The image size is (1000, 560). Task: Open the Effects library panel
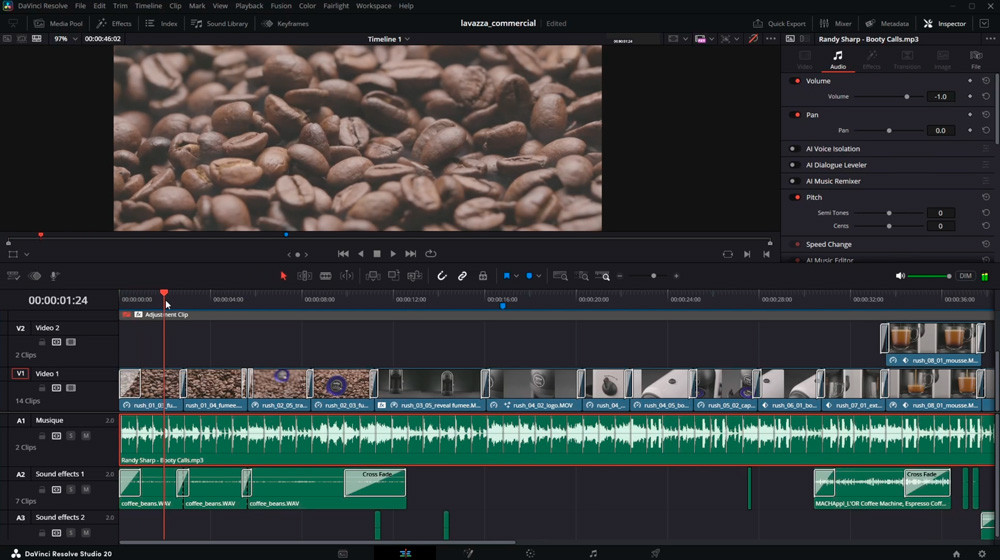pos(114,24)
